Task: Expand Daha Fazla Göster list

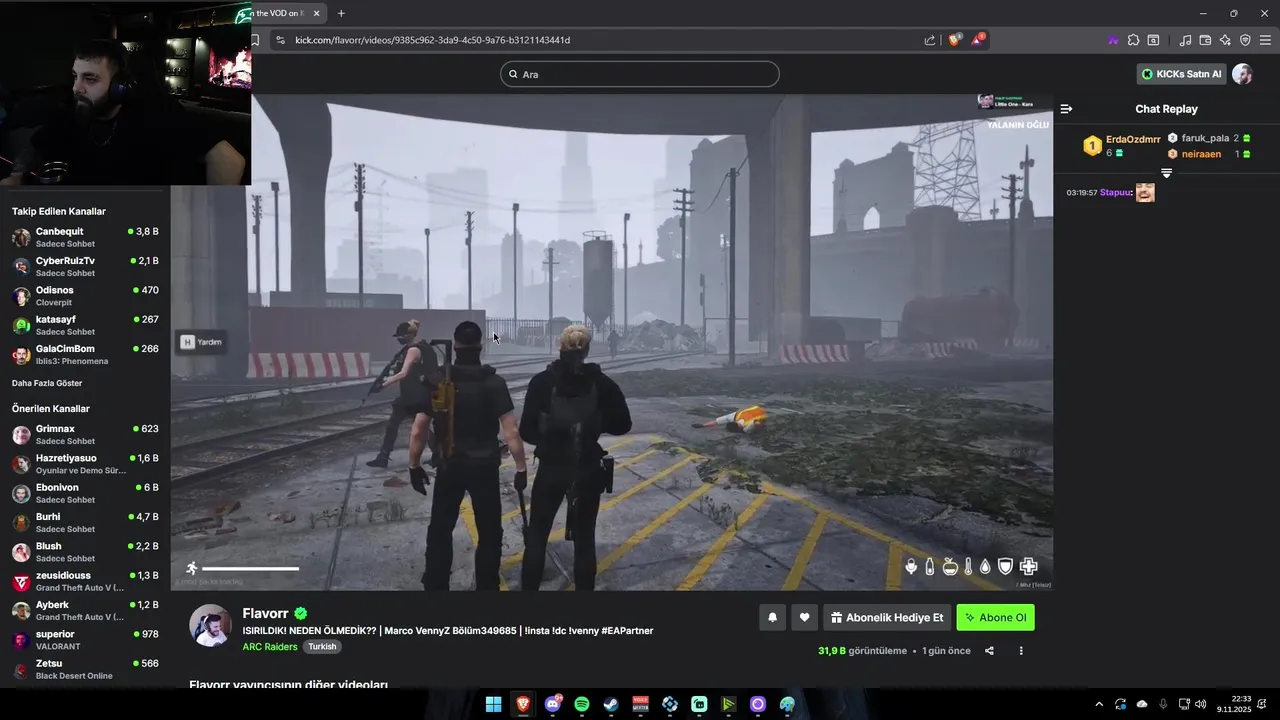Action: pyautogui.click(x=47, y=383)
